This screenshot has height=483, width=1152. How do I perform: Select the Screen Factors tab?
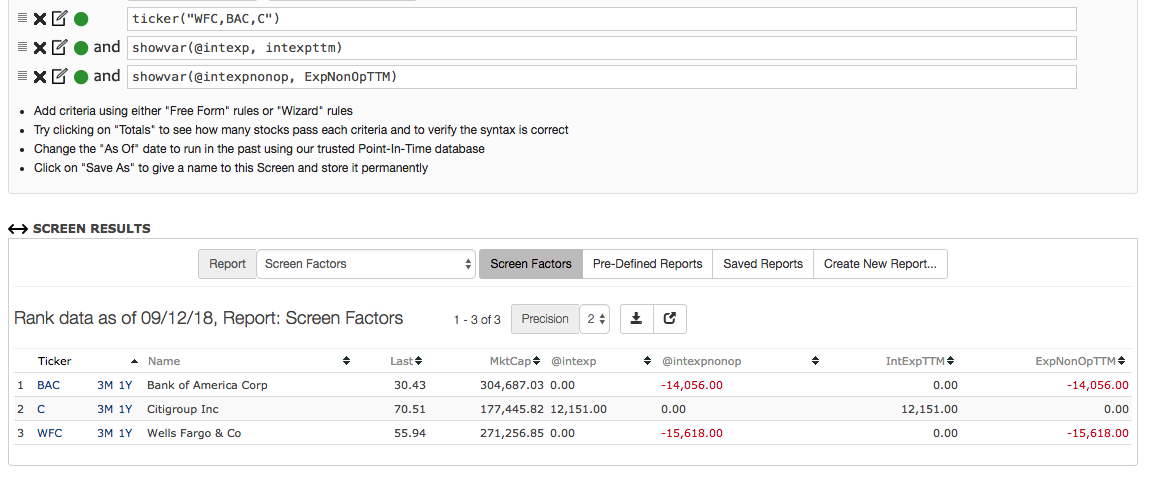[531, 264]
